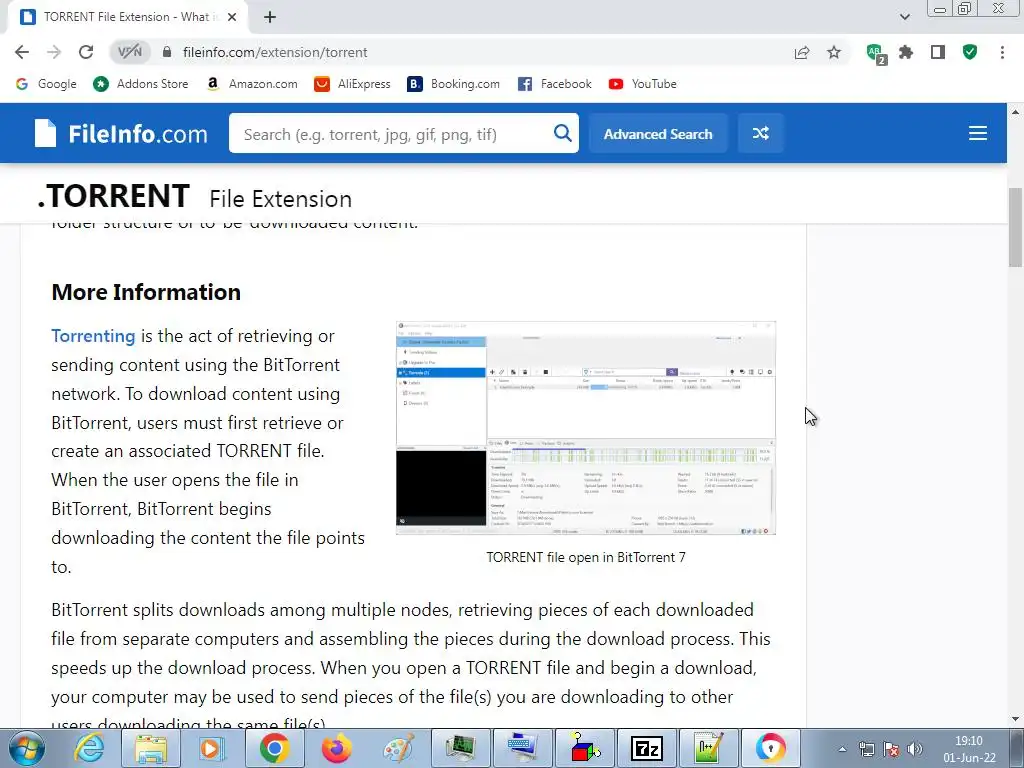Image resolution: width=1024 pixels, height=768 pixels.
Task: View site info via padlock icon
Action: 167,52
